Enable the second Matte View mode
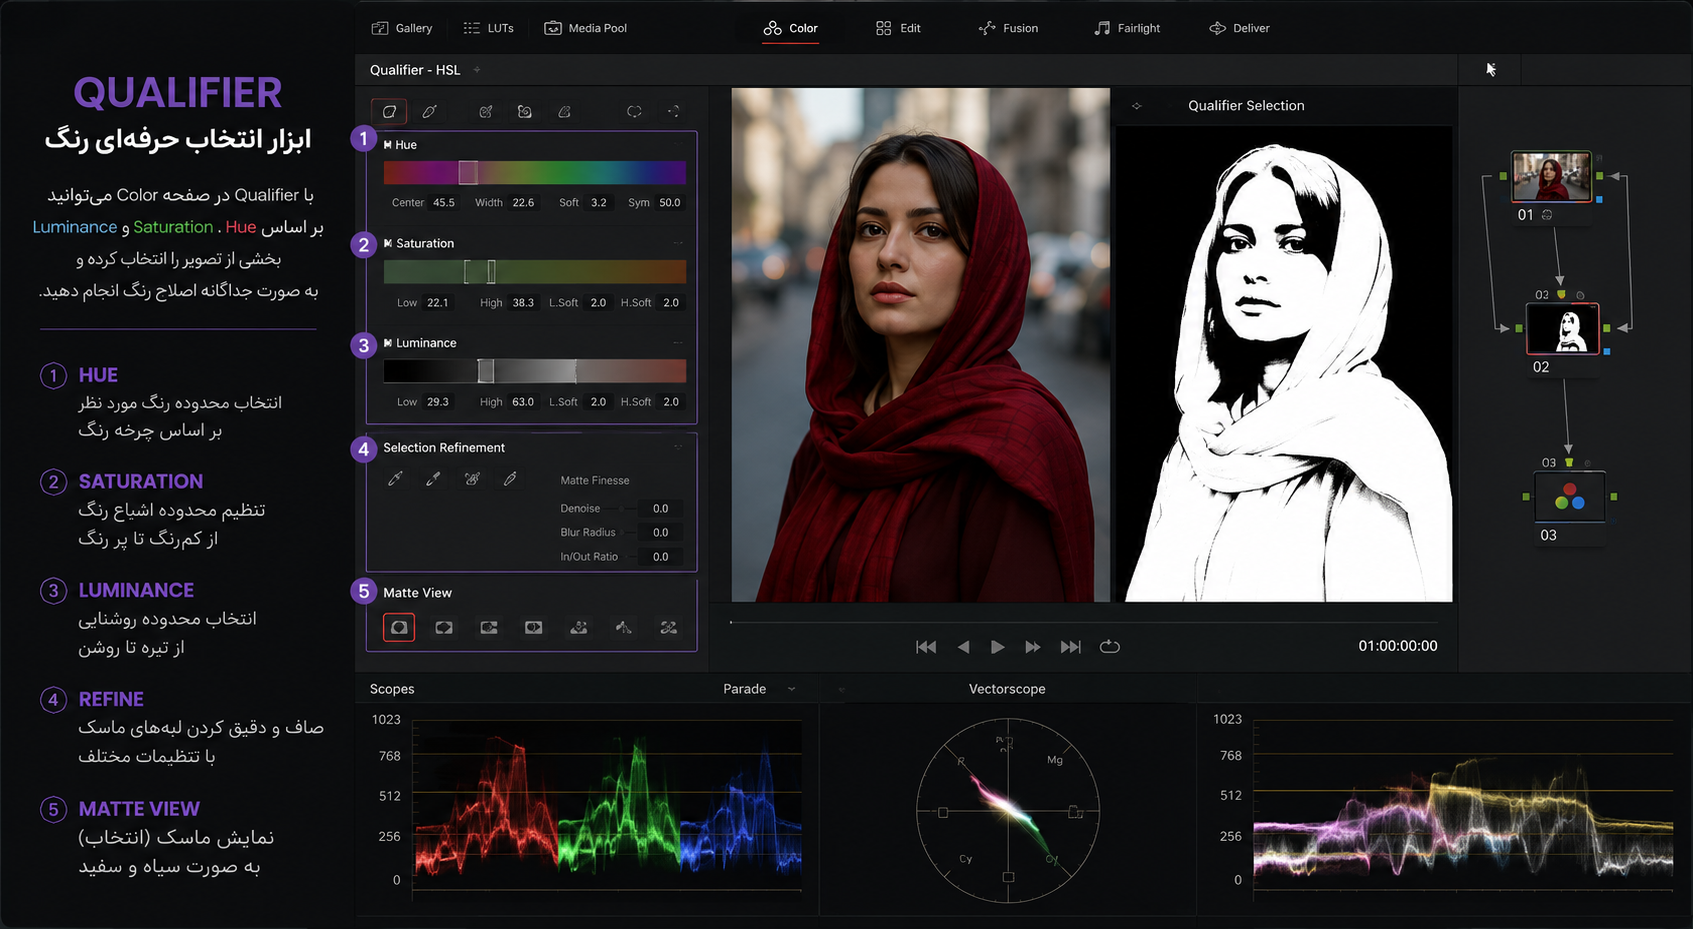1693x929 pixels. pyautogui.click(x=444, y=627)
